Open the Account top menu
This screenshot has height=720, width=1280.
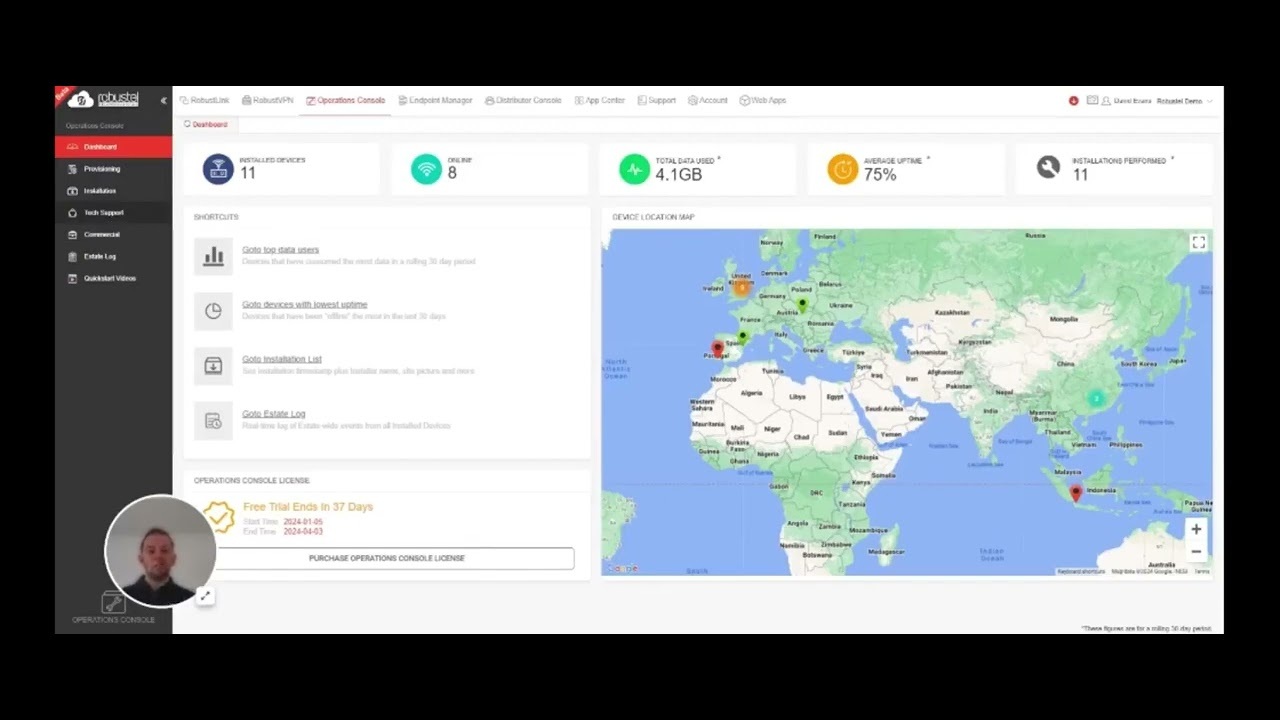[x=708, y=100]
